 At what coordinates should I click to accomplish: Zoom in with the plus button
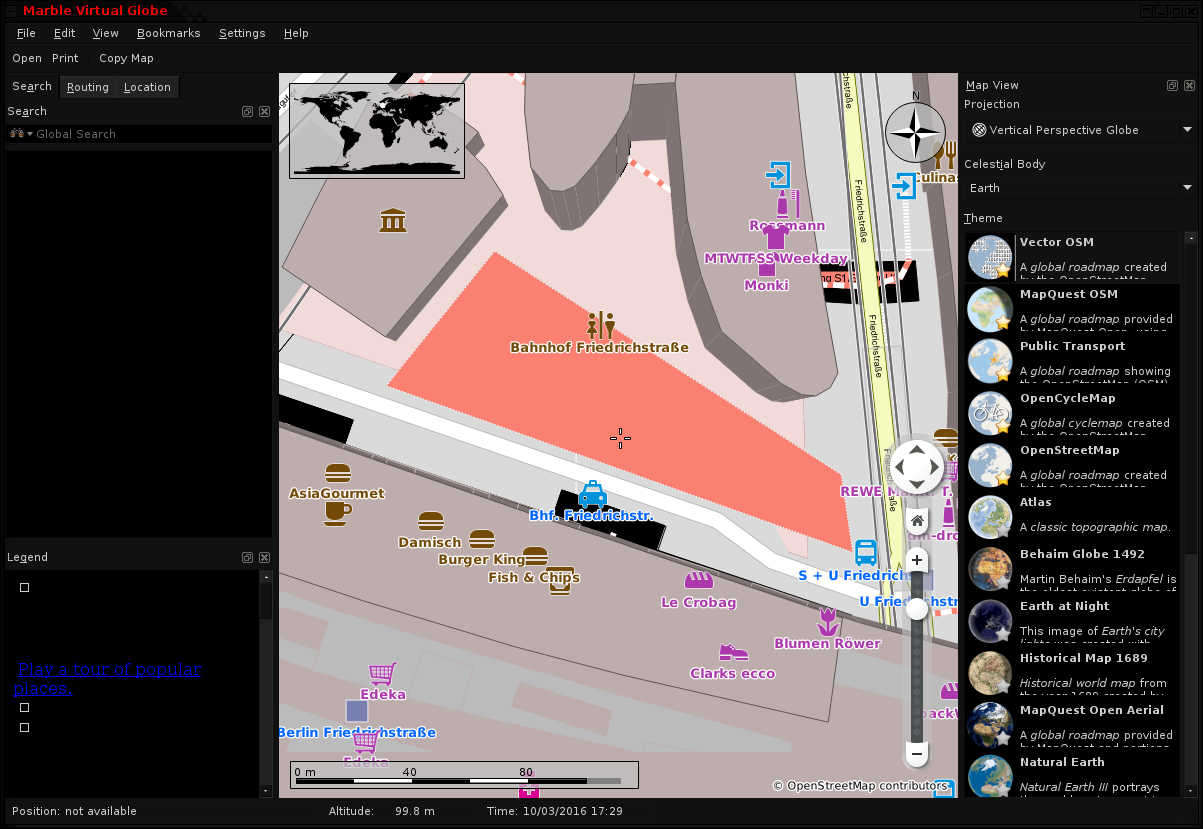point(917,561)
